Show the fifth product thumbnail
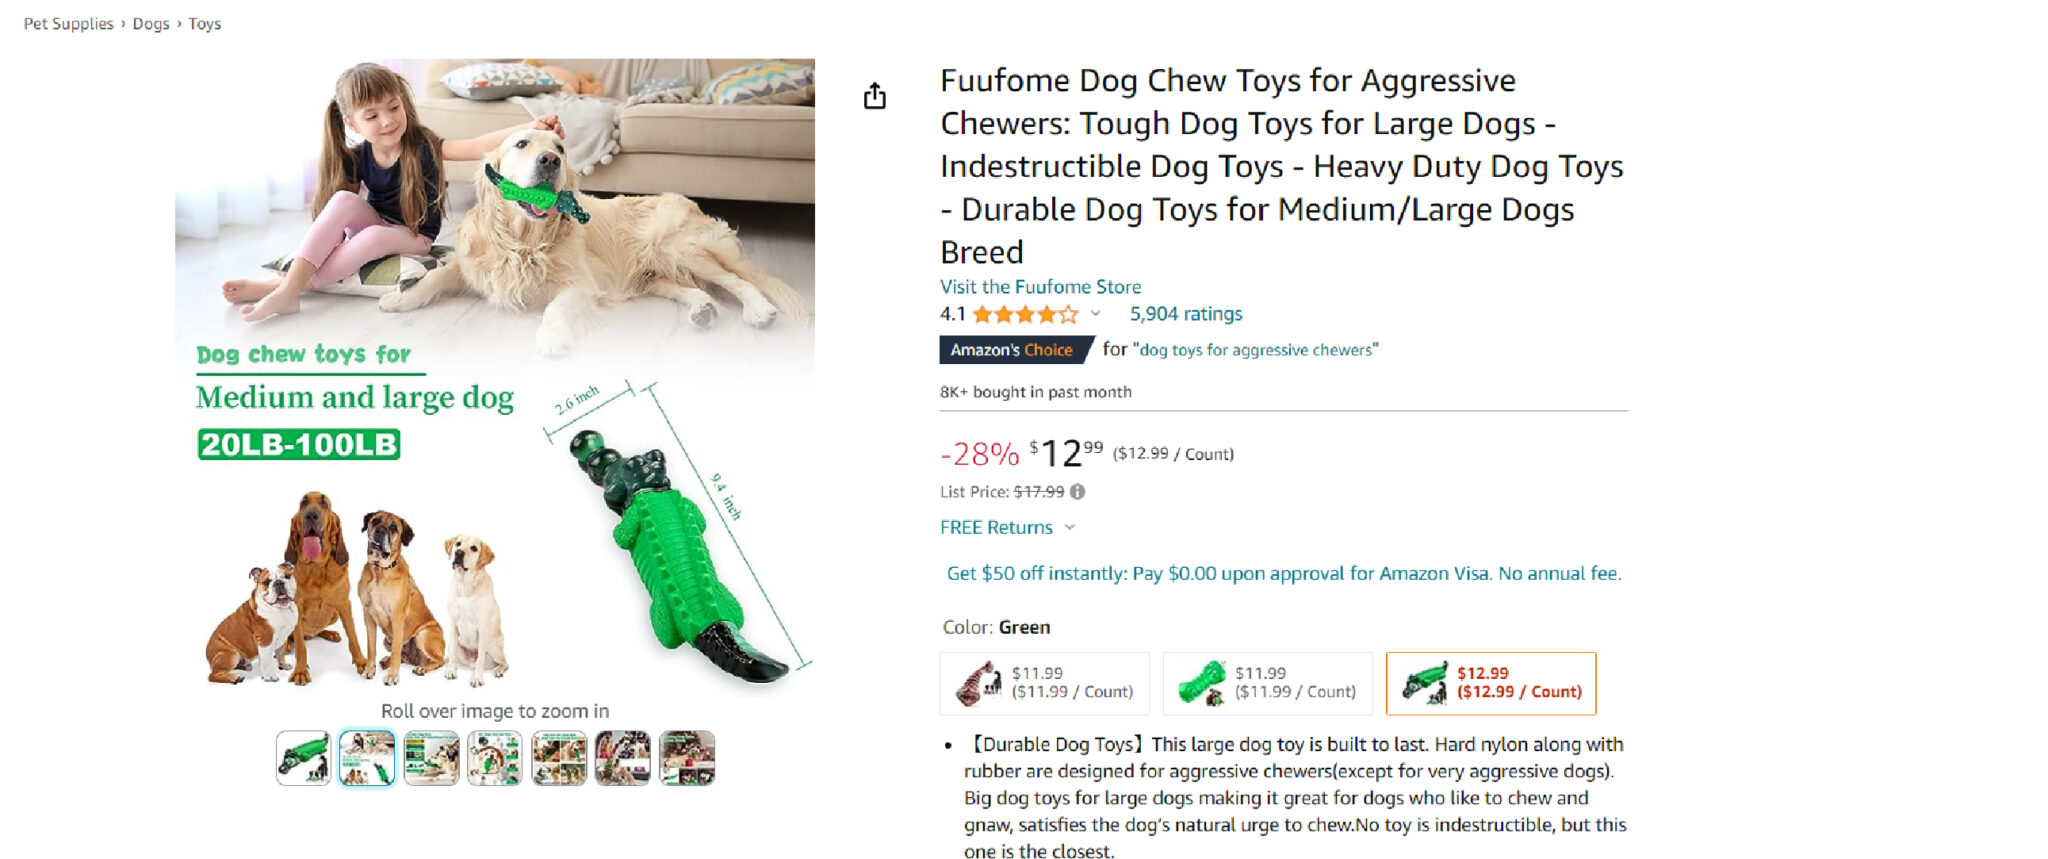Image resolution: width=2048 pixels, height=859 pixels. pyautogui.click(x=559, y=758)
